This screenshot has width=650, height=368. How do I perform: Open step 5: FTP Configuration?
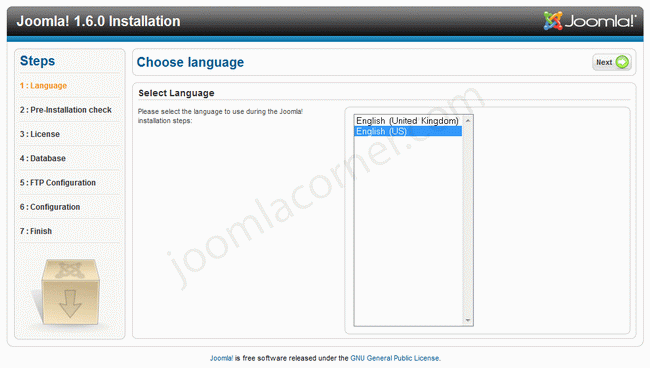pyautogui.click(x=58, y=183)
